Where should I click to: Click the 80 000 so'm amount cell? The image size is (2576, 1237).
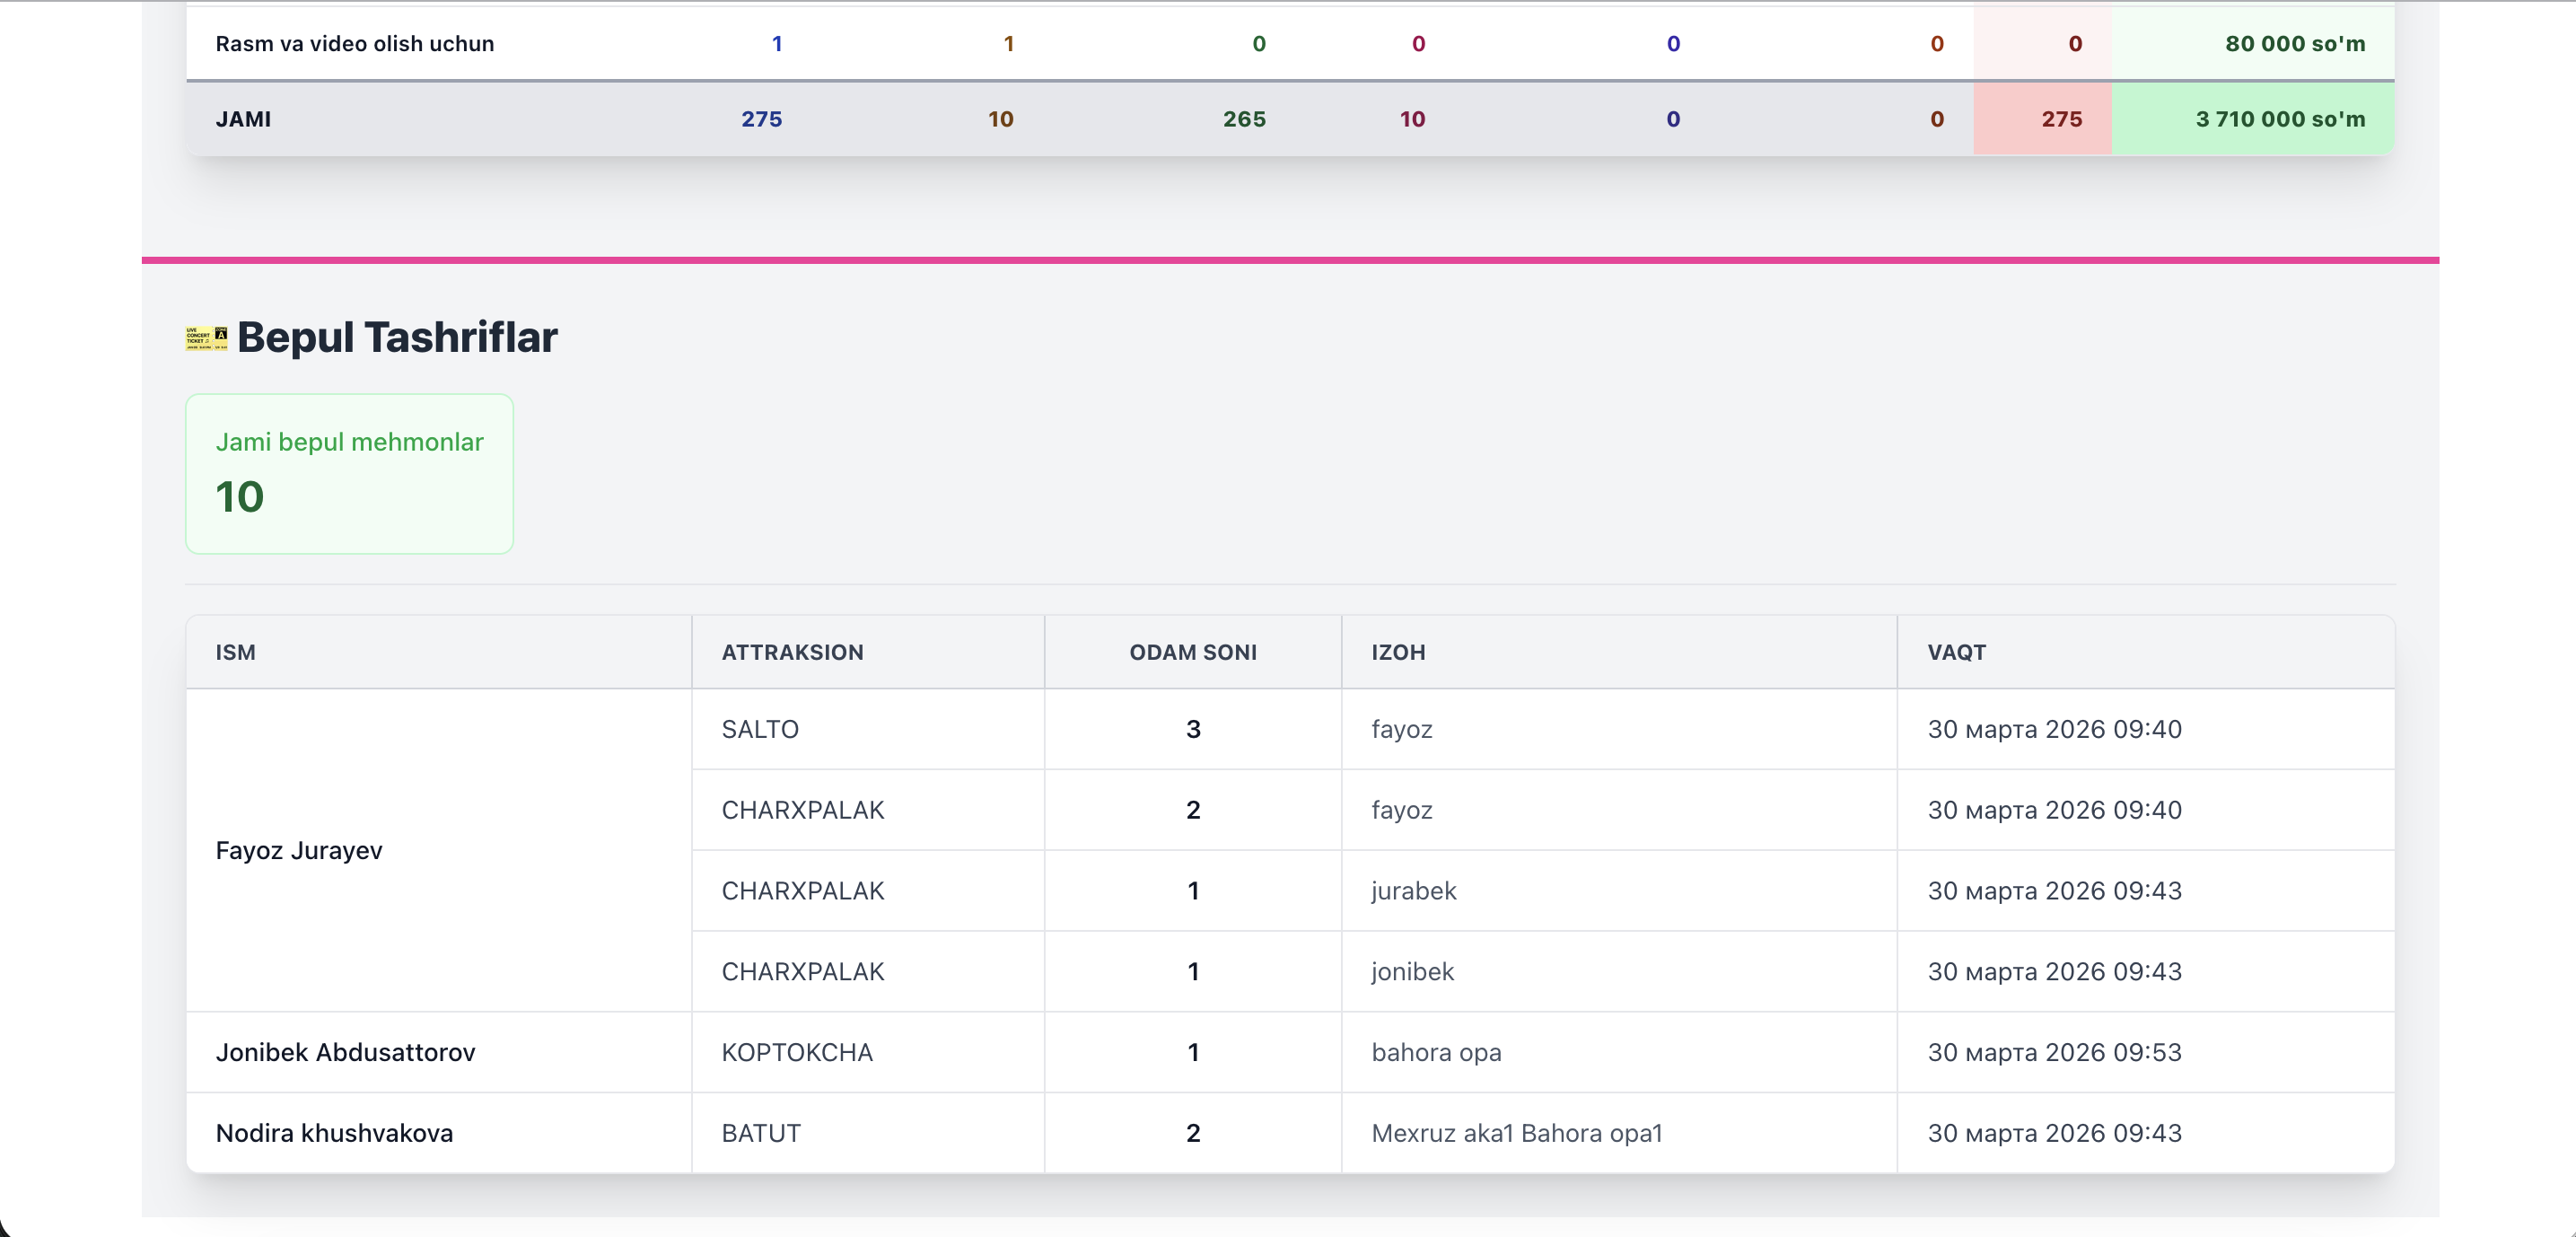tap(2294, 43)
